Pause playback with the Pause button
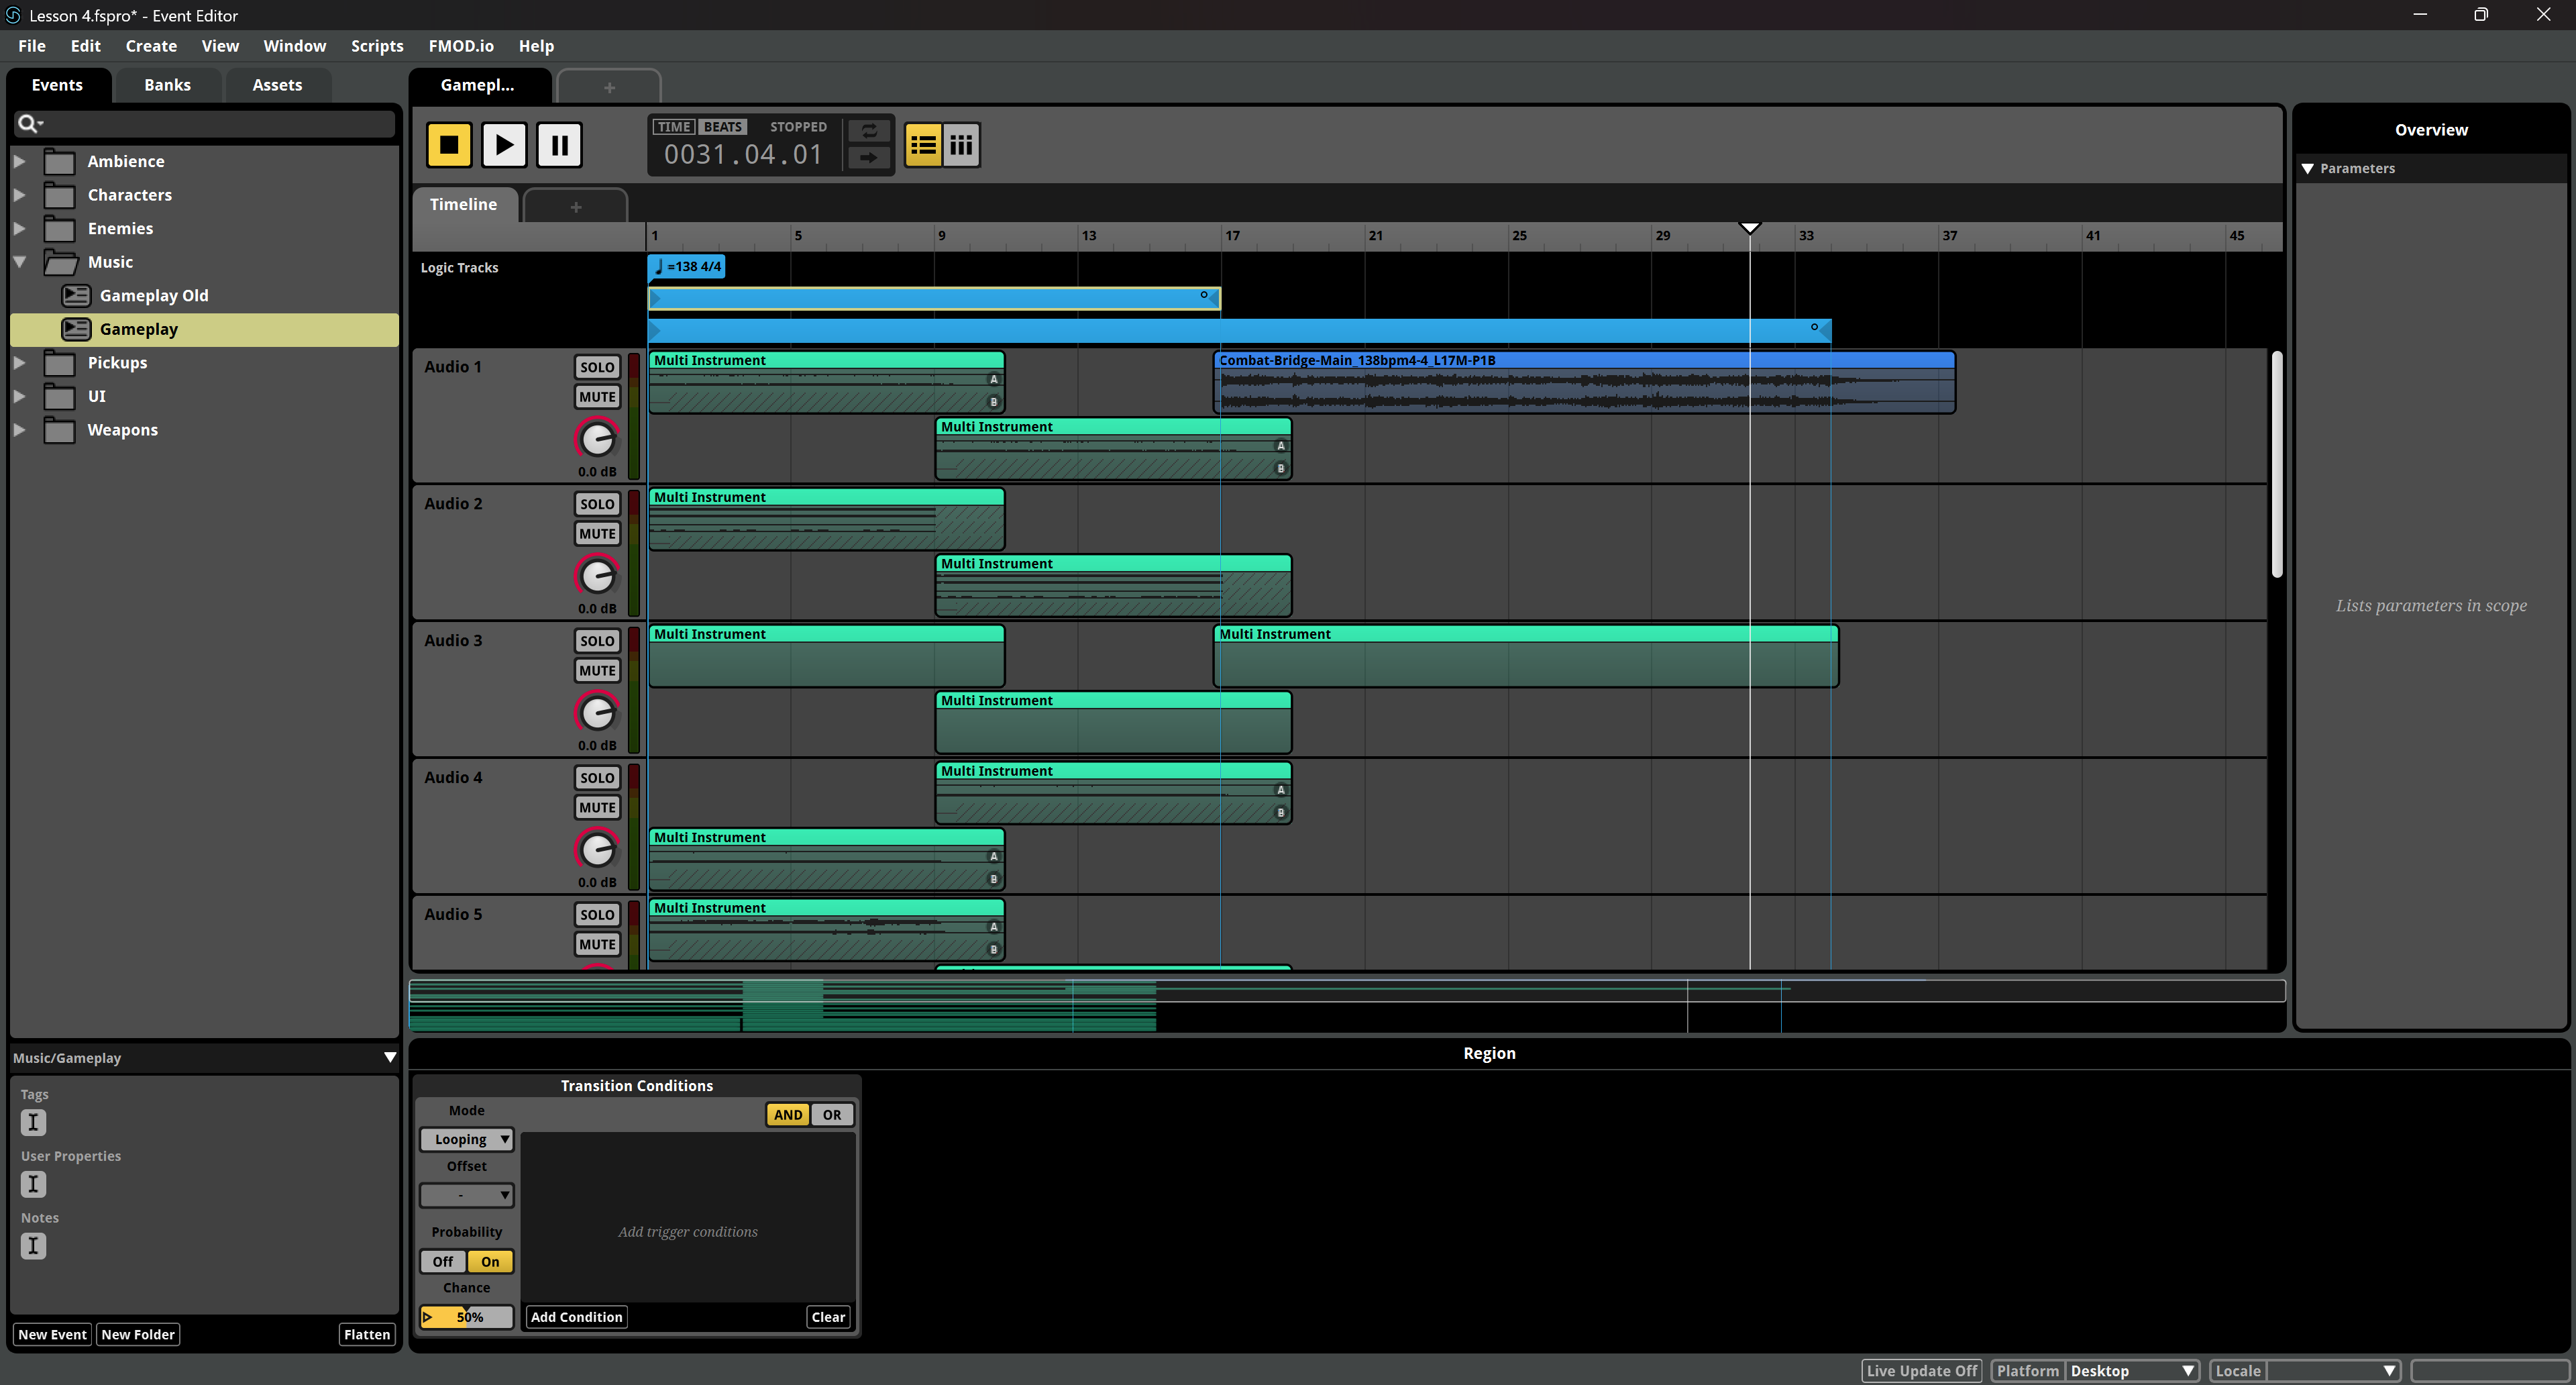The image size is (2576, 1385). point(559,145)
